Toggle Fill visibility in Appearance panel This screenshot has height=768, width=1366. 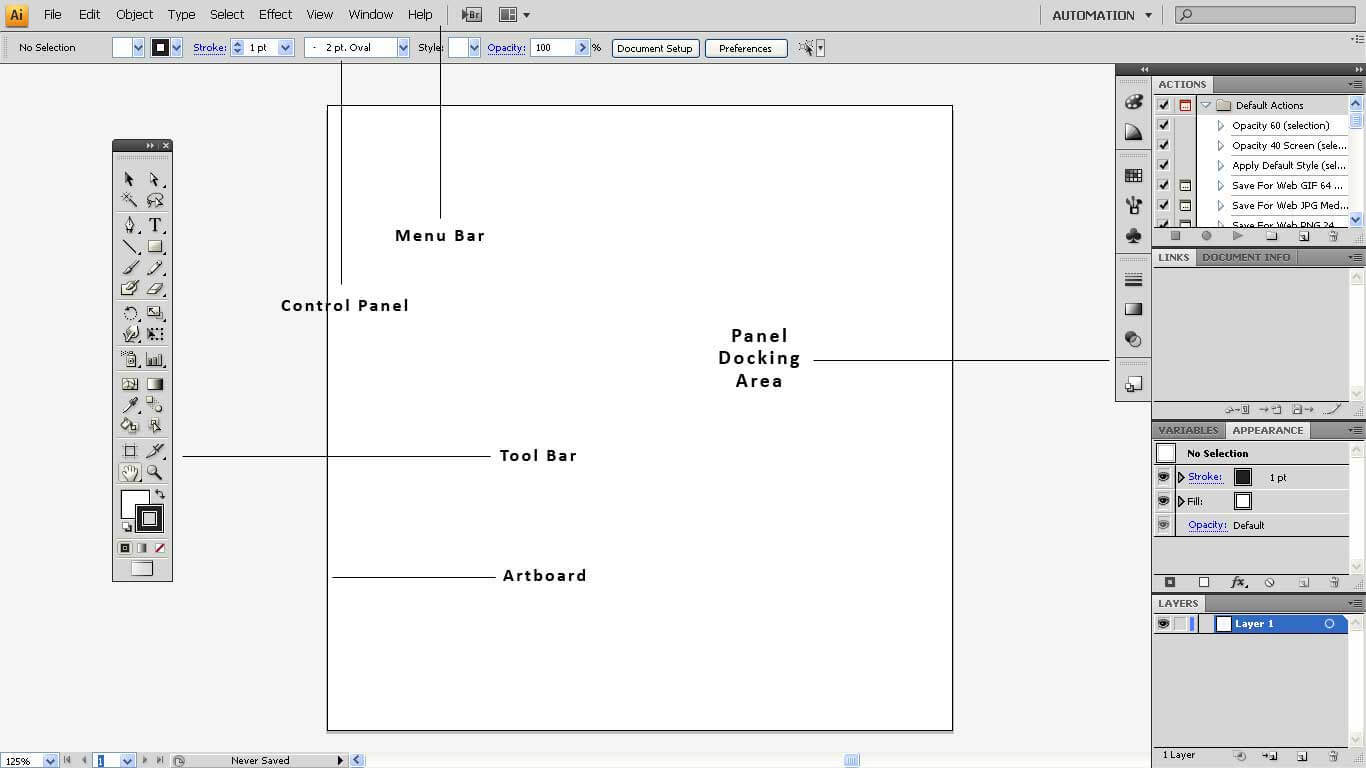point(1163,501)
